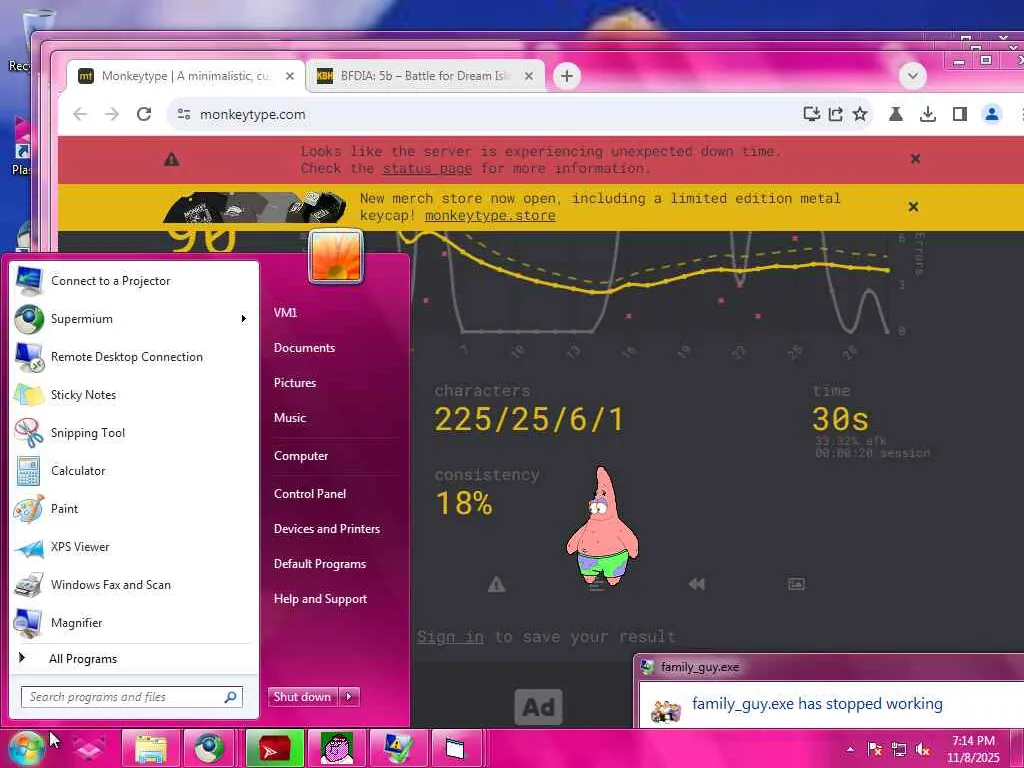
Task: Toggle the browser side panel
Action: (x=959, y=114)
